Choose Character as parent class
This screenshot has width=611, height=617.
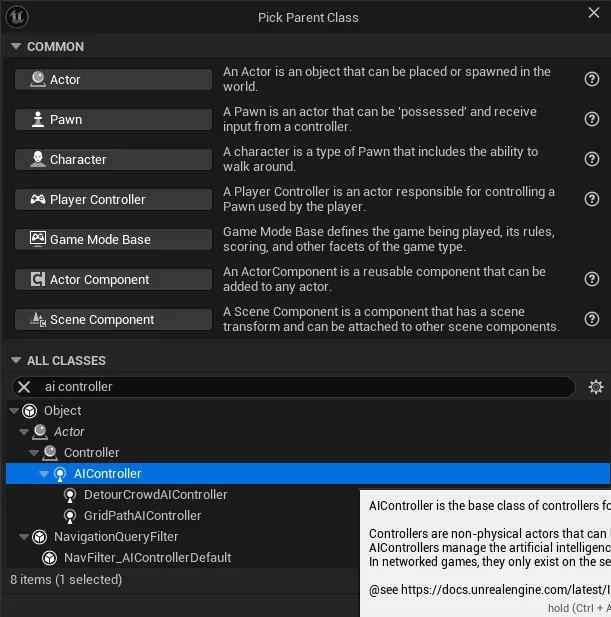pyautogui.click(x=113, y=159)
